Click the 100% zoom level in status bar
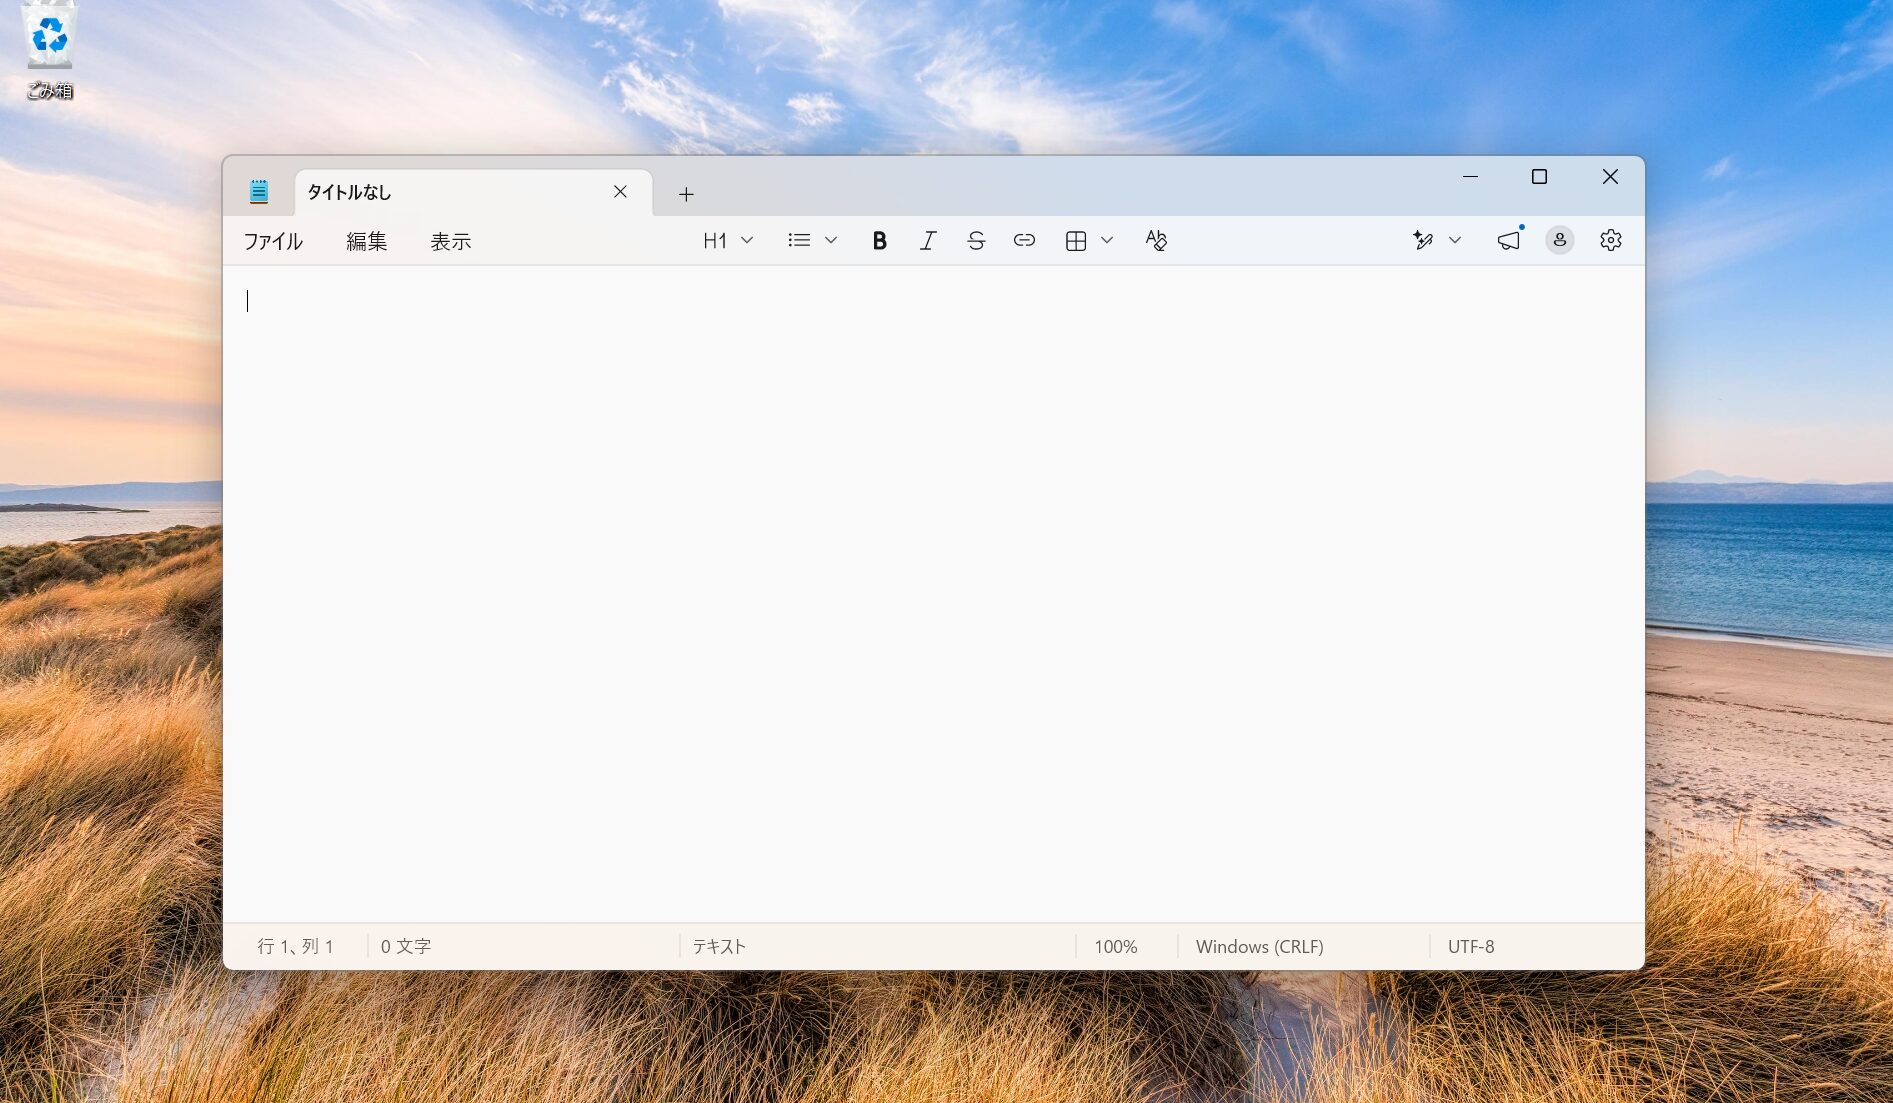The image size is (1893, 1103). (1115, 946)
